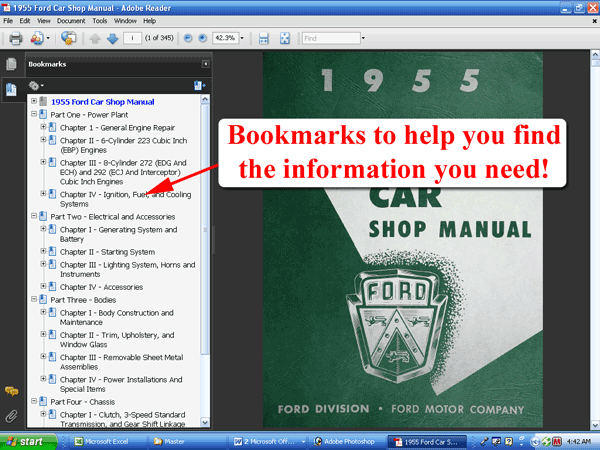Open the Window menu

tap(125, 21)
